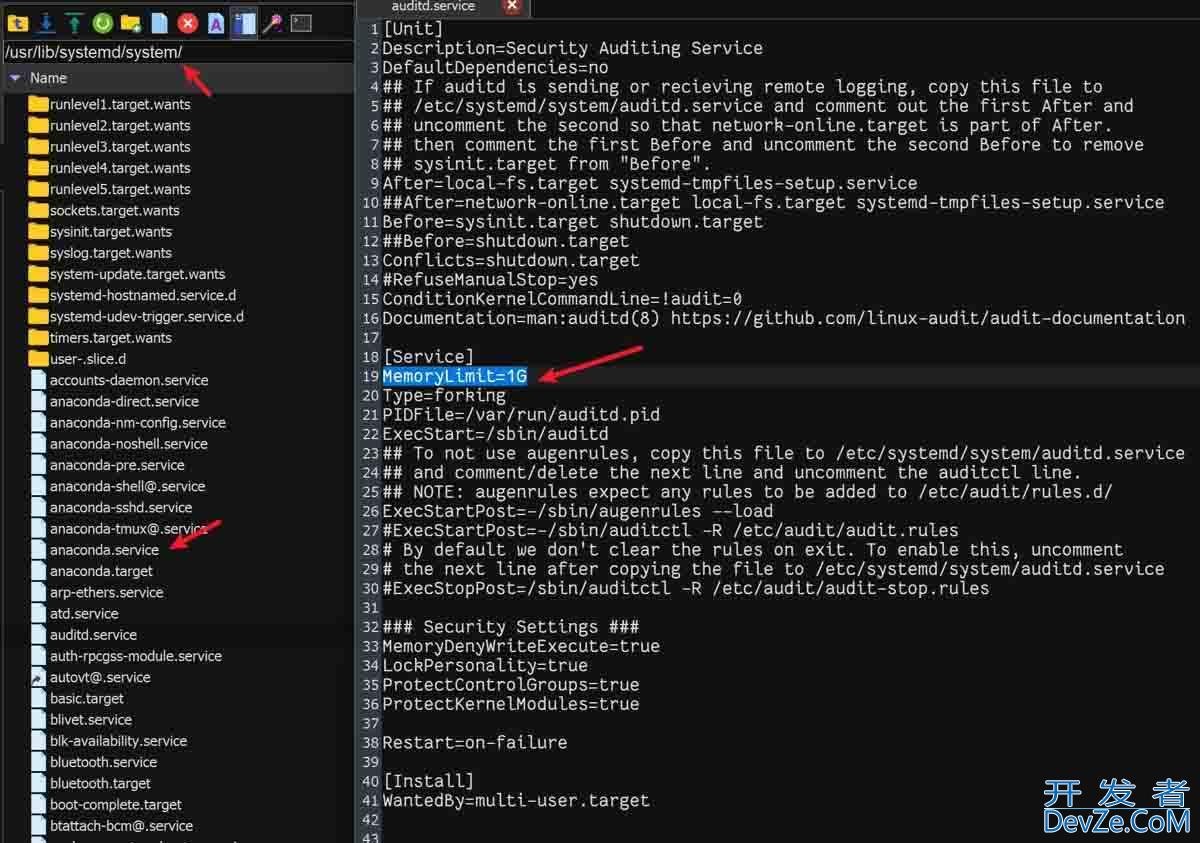
Task: Create a new folder with the toolbar icon
Action: pyautogui.click(x=131, y=22)
